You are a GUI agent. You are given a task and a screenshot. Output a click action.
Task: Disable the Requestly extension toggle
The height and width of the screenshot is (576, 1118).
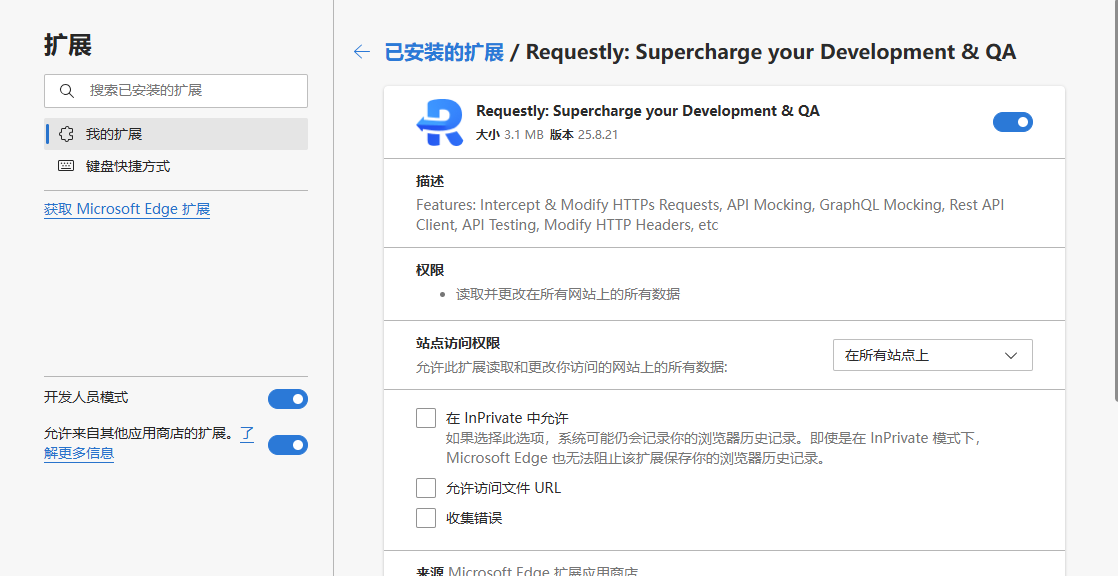[1012, 122]
